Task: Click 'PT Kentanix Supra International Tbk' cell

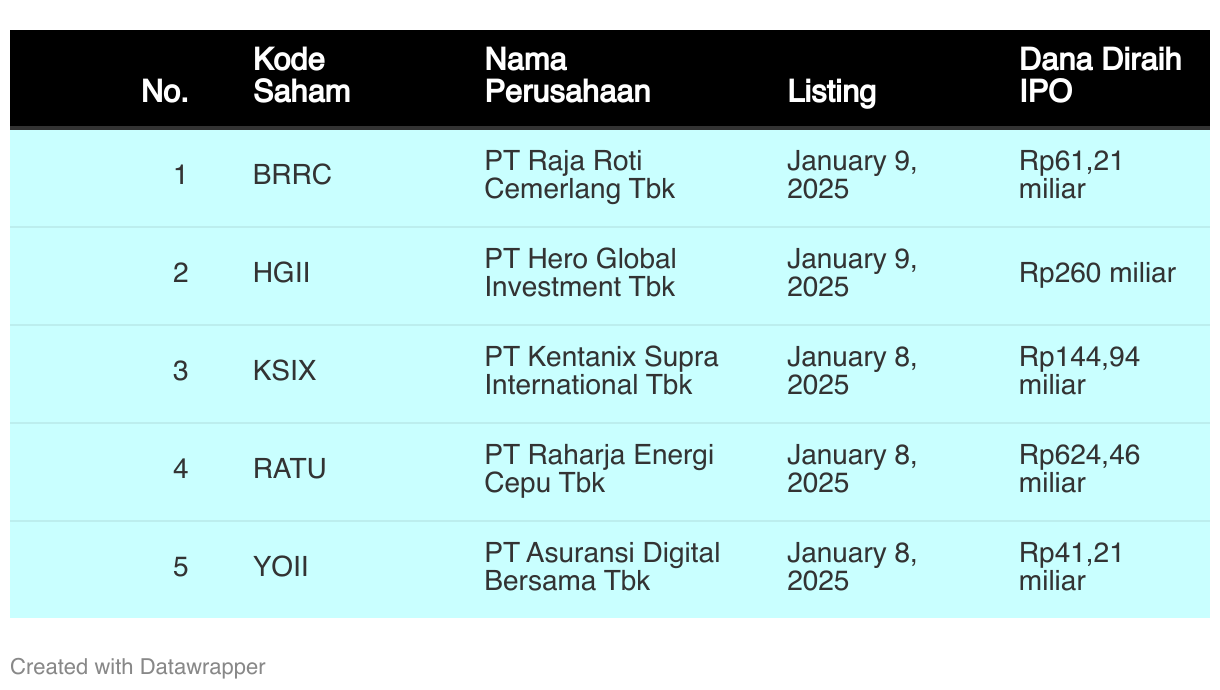Action: pyautogui.click(x=601, y=371)
